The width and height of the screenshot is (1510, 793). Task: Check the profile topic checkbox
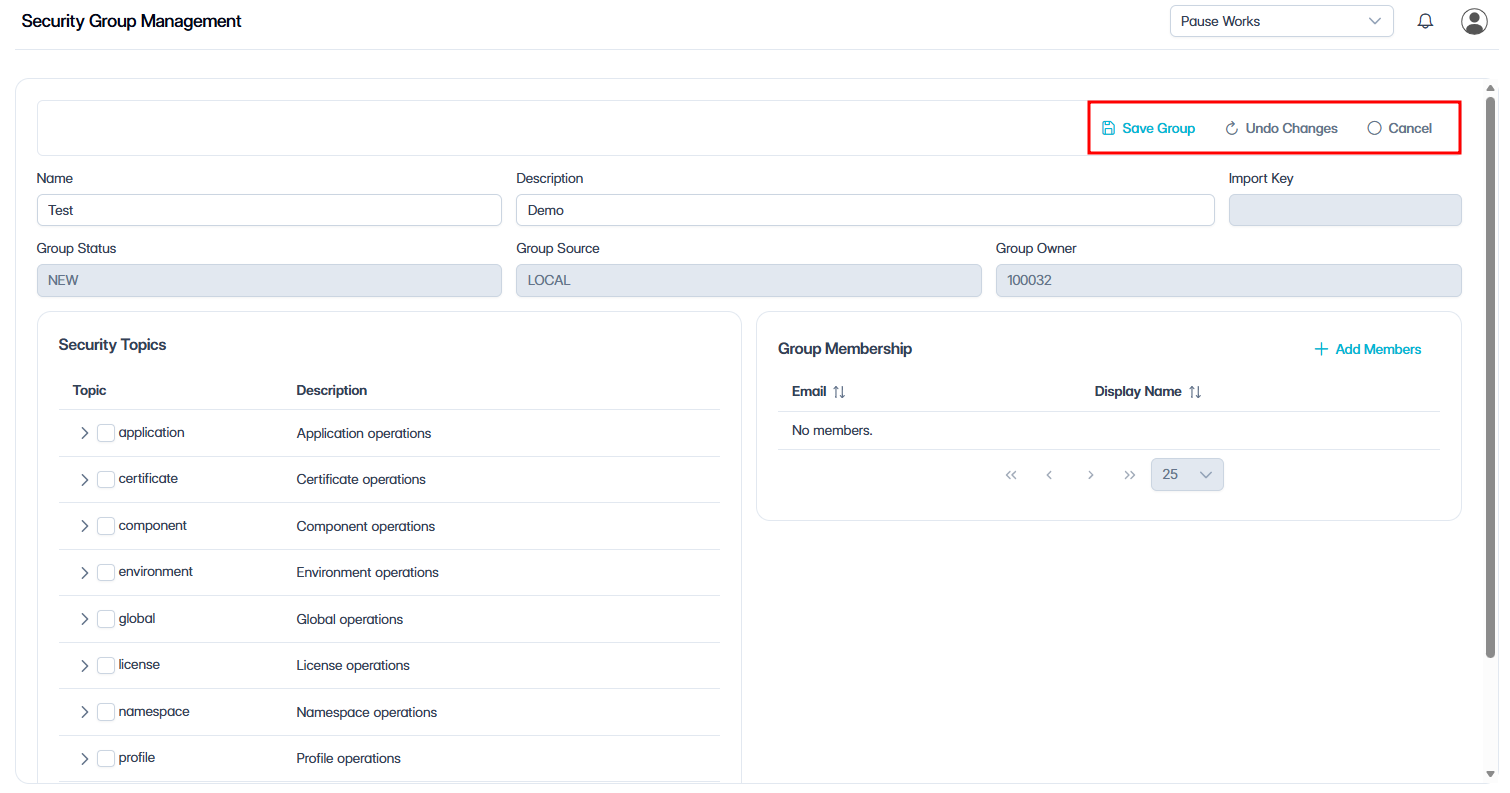pyautogui.click(x=106, y=758)
